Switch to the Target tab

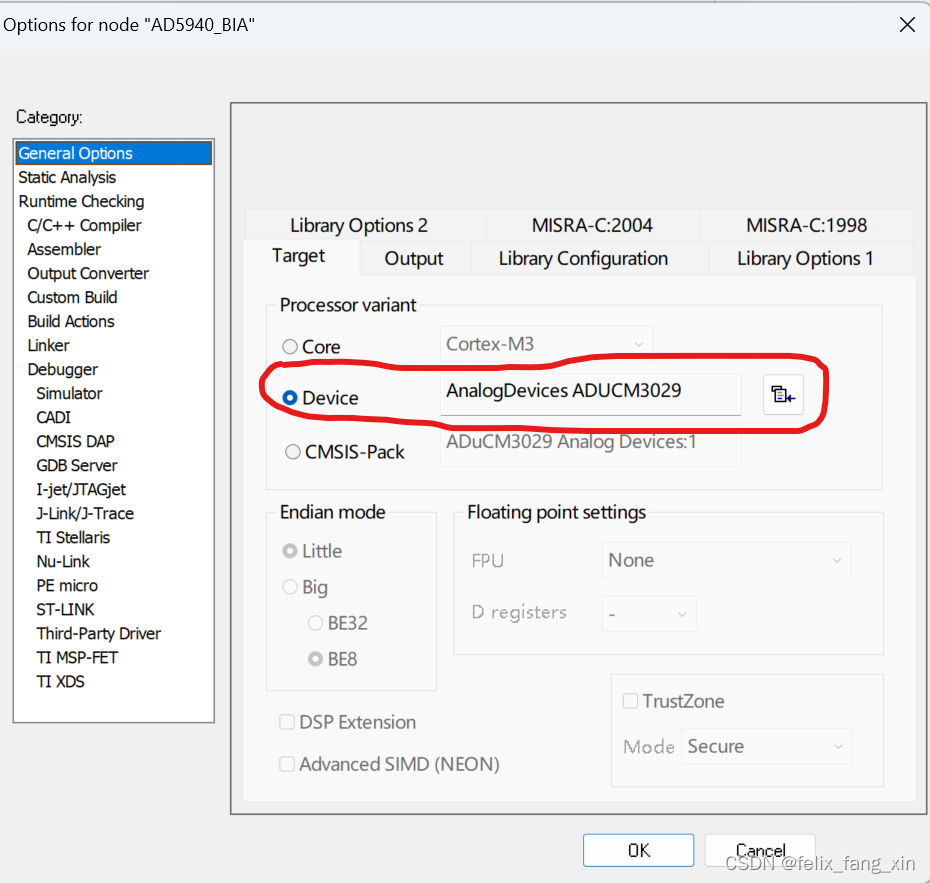coord(299,256)
